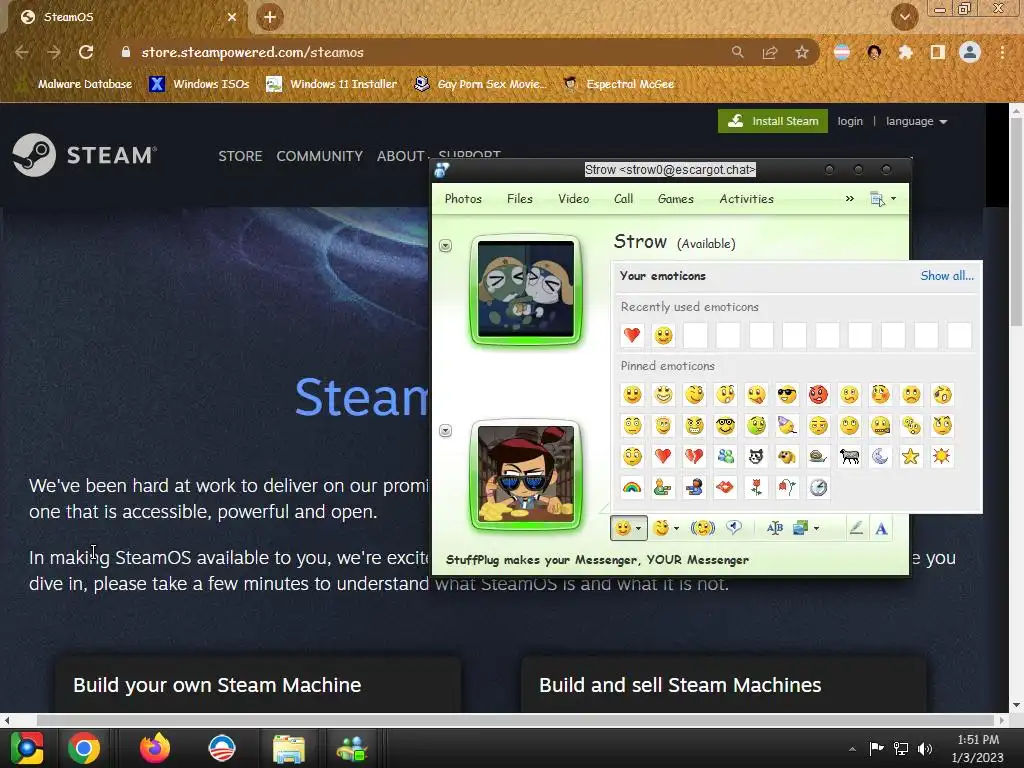The width and height of the screenshot is (1024, 768).
Task: Open the Steam COMMUNITY navigation item
Action: coord(319,156)
